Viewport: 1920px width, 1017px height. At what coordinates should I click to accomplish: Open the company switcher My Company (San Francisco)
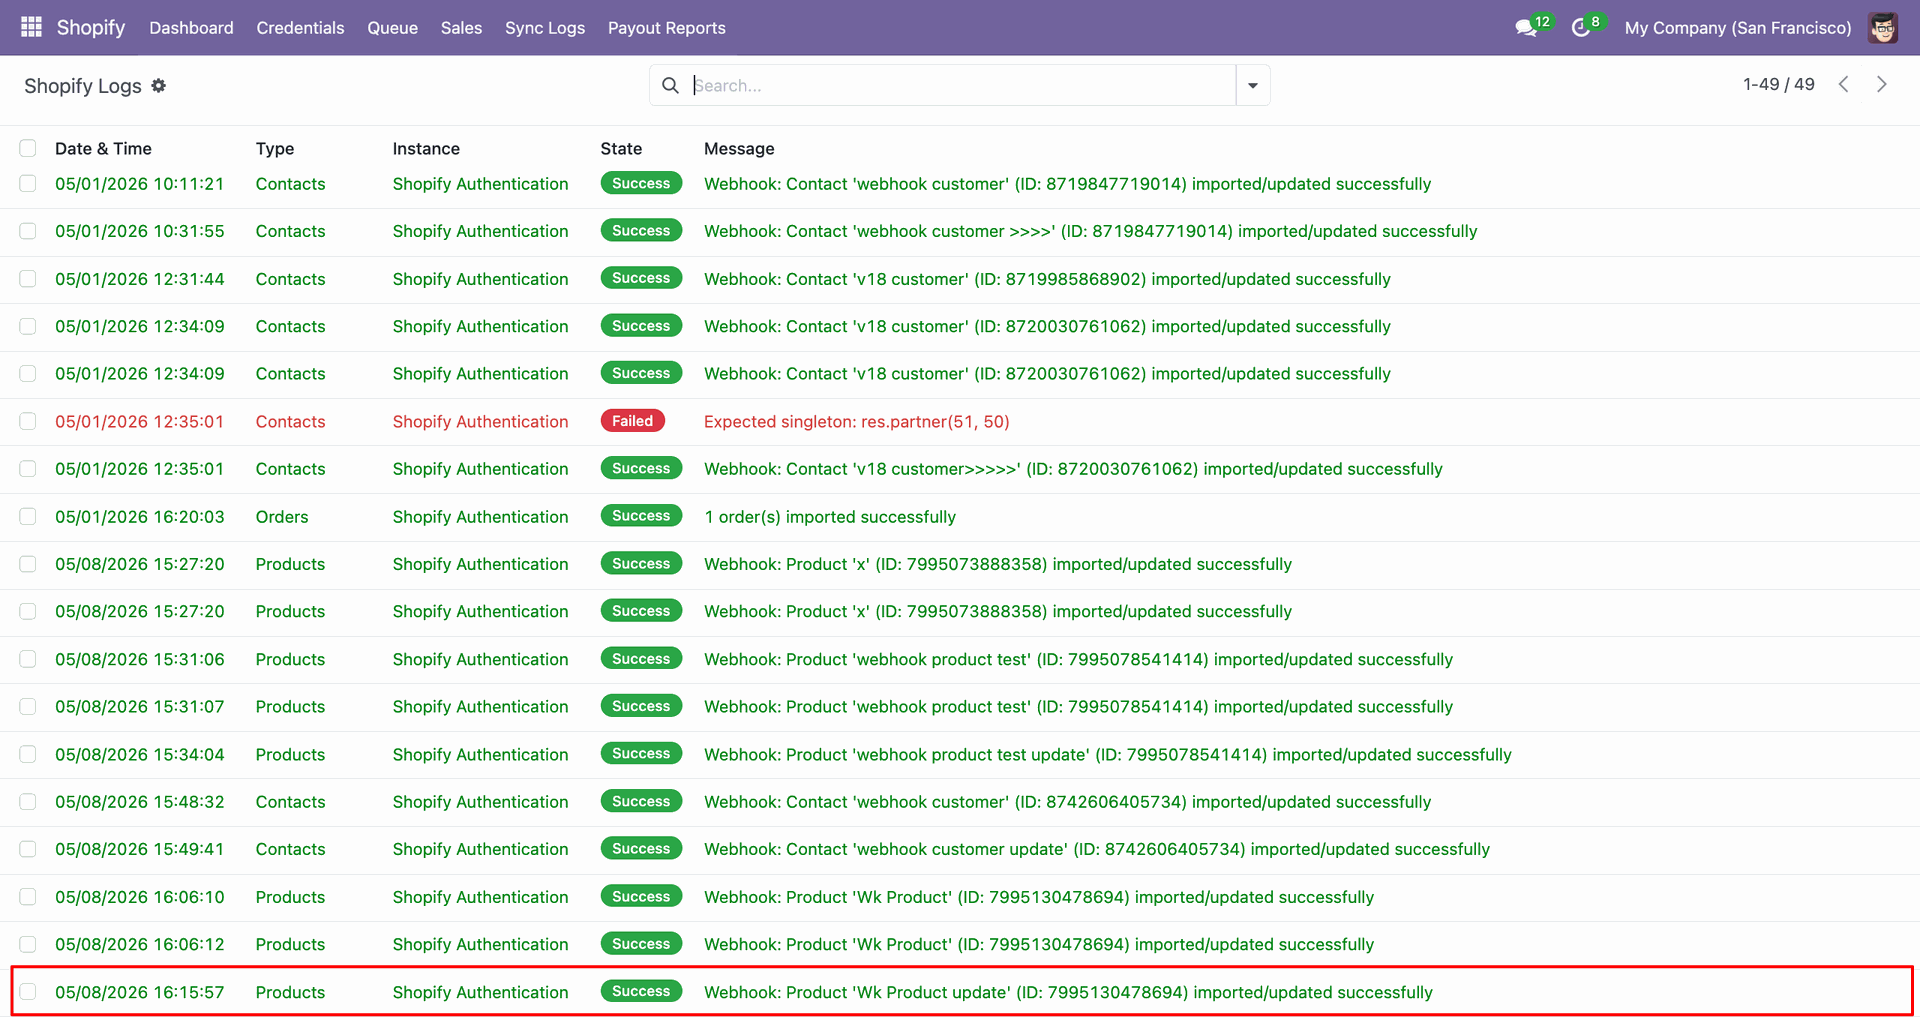(1738, 28)
